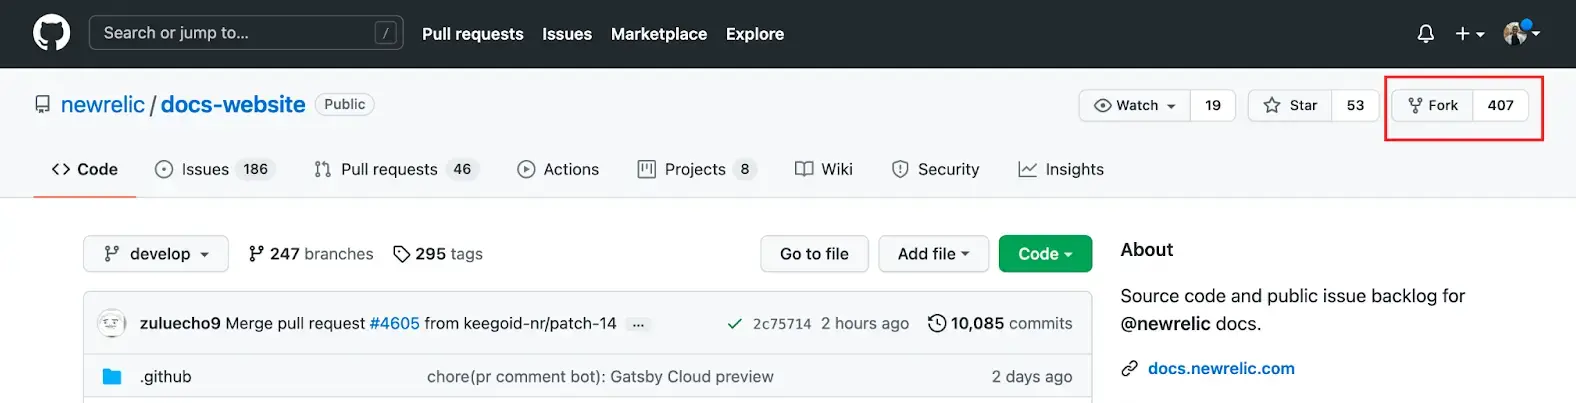Click the Search or jump to field
Screen dimensions: 1576x403
tap(246, 33)
